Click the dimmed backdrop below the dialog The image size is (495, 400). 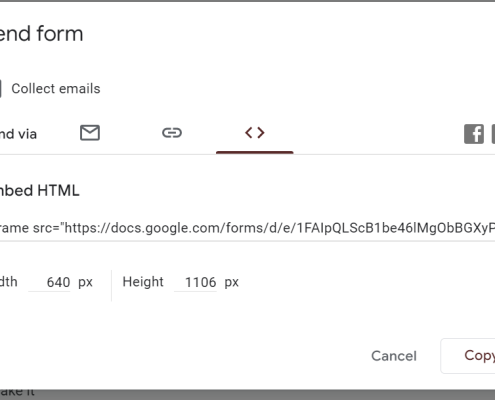tap(247, 395)
